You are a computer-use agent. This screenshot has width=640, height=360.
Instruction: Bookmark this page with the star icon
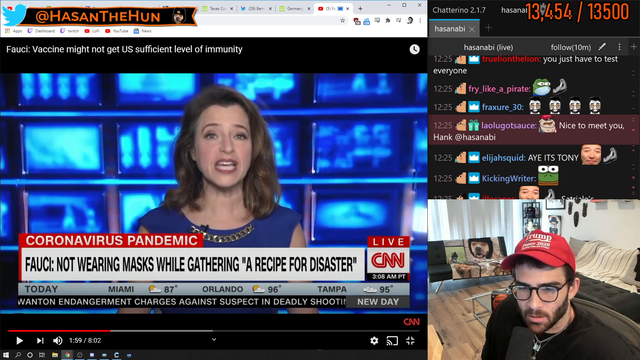[342, 20]
